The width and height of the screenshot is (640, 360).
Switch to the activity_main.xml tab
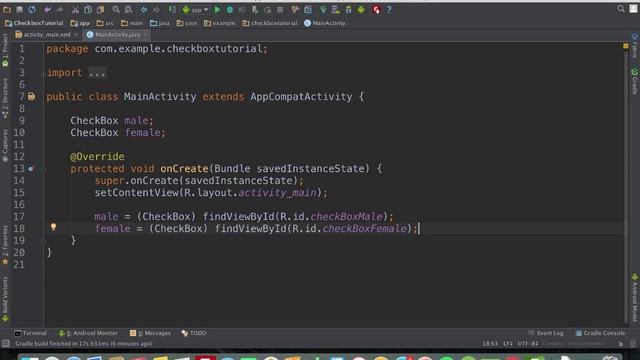tap(43, 35)
